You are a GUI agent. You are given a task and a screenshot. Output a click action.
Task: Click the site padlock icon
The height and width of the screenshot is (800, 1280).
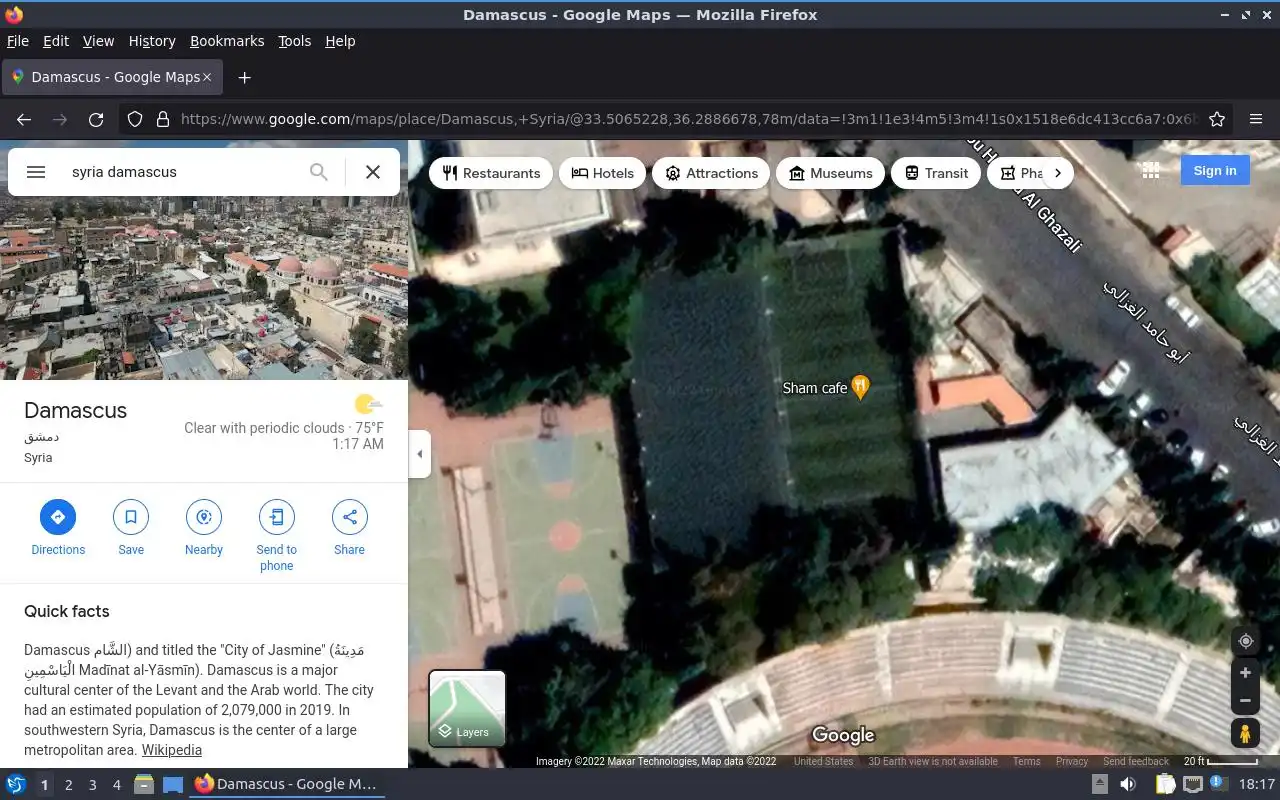(162, 119)
